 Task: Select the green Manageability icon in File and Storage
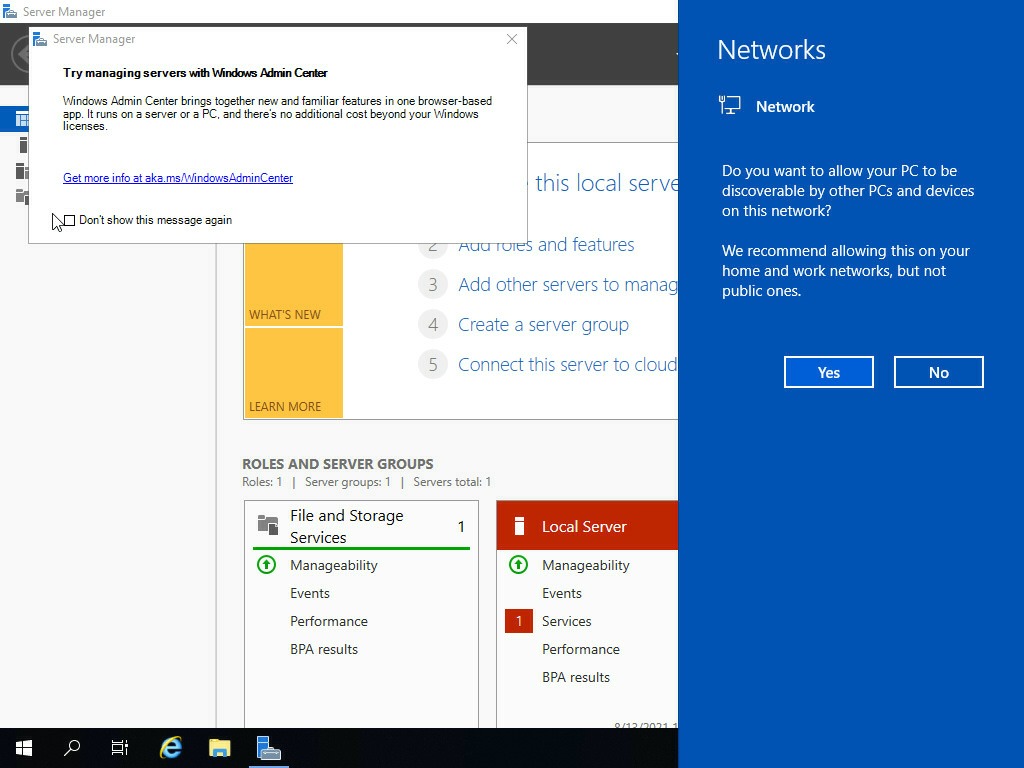point(266,564)
